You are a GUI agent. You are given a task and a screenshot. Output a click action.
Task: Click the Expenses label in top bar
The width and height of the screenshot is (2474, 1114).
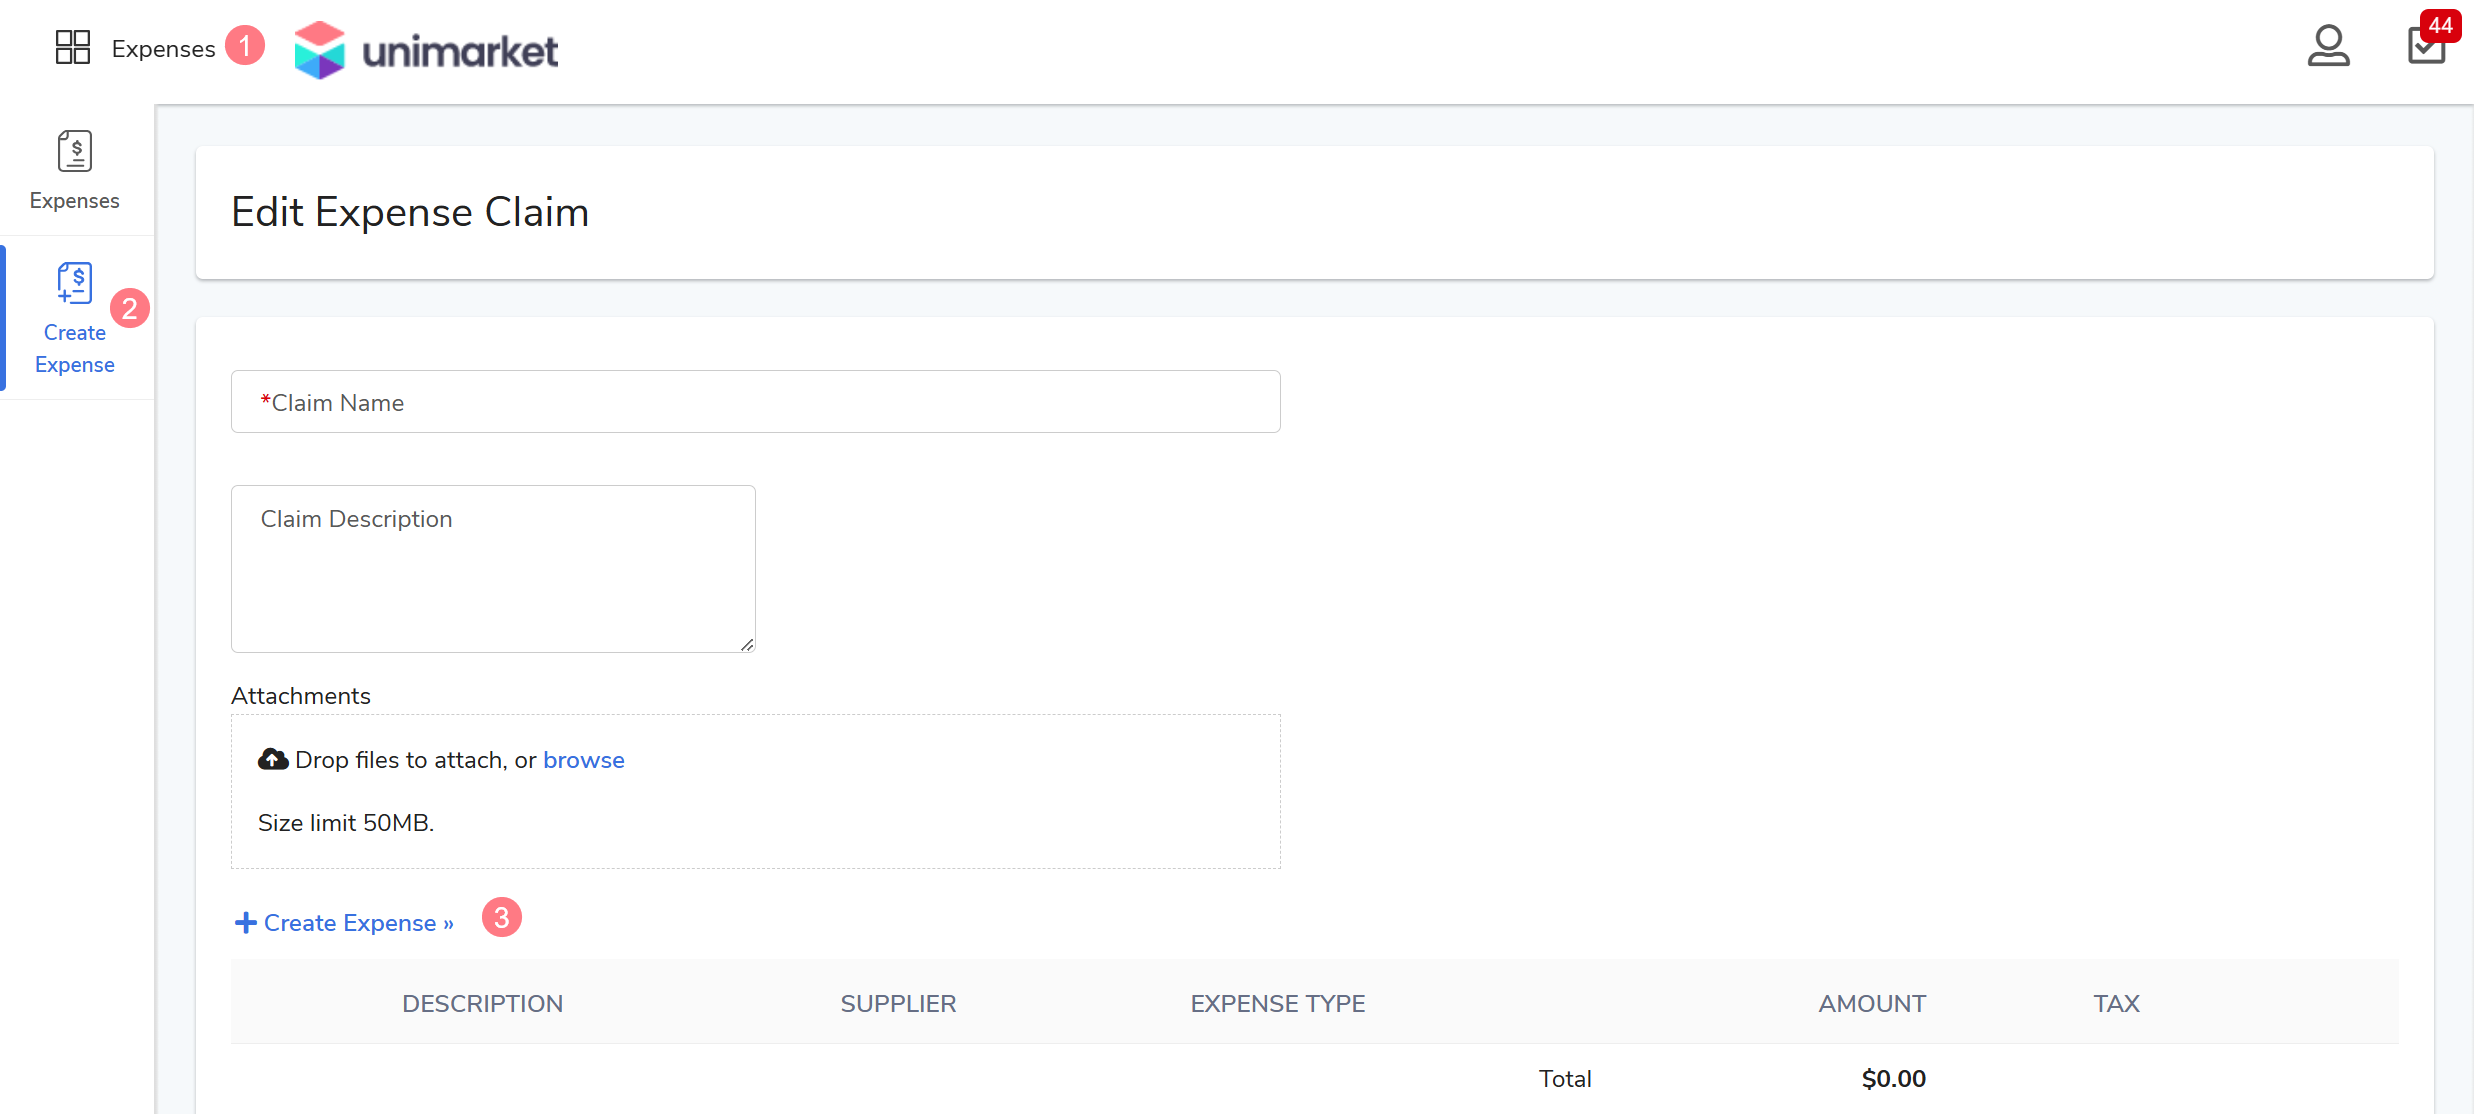pos(163,49)
